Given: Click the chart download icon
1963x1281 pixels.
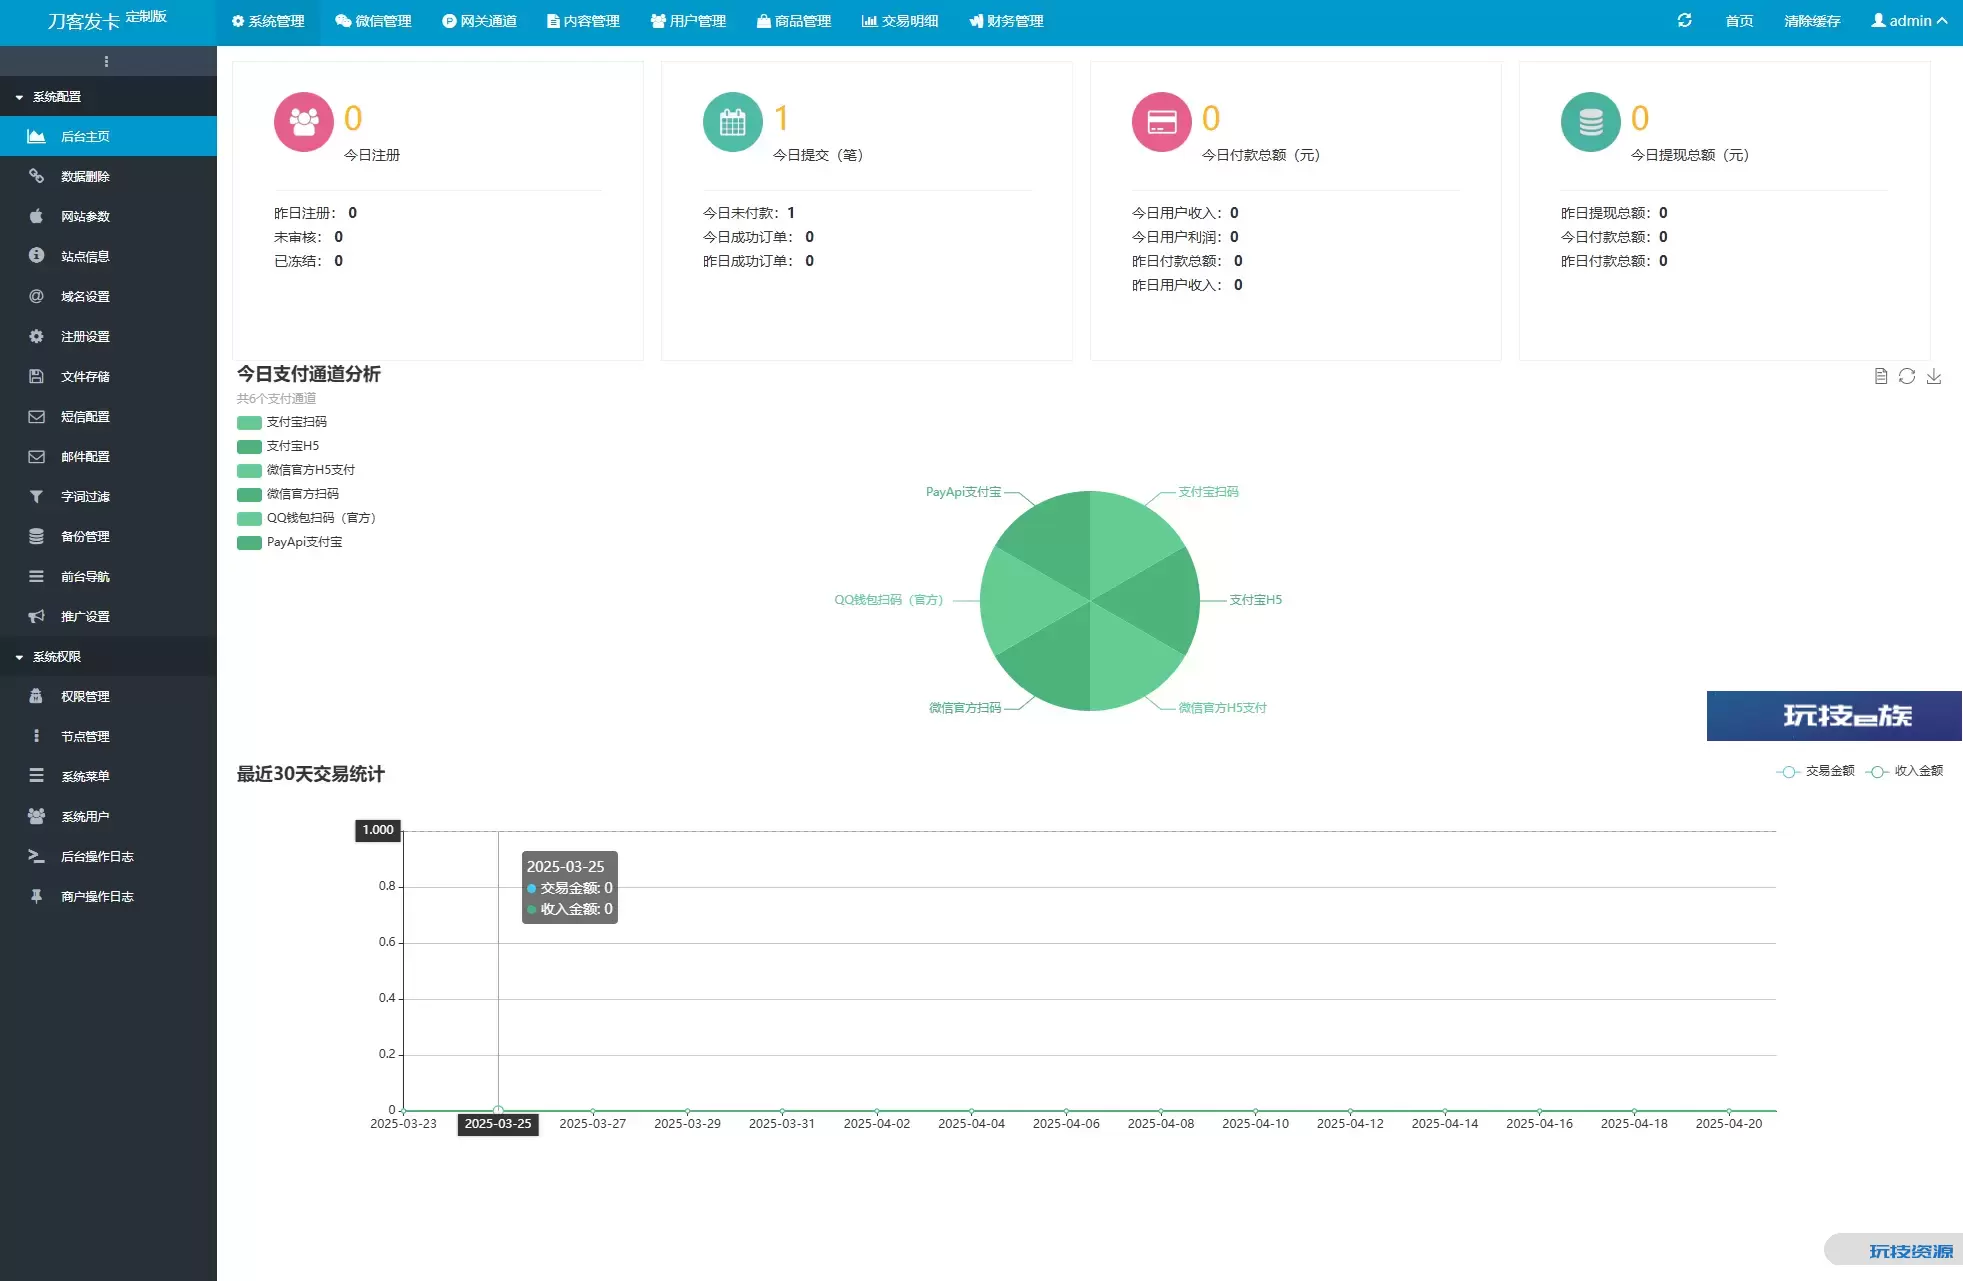Looking at the screenshot, I should point(1934,376).
